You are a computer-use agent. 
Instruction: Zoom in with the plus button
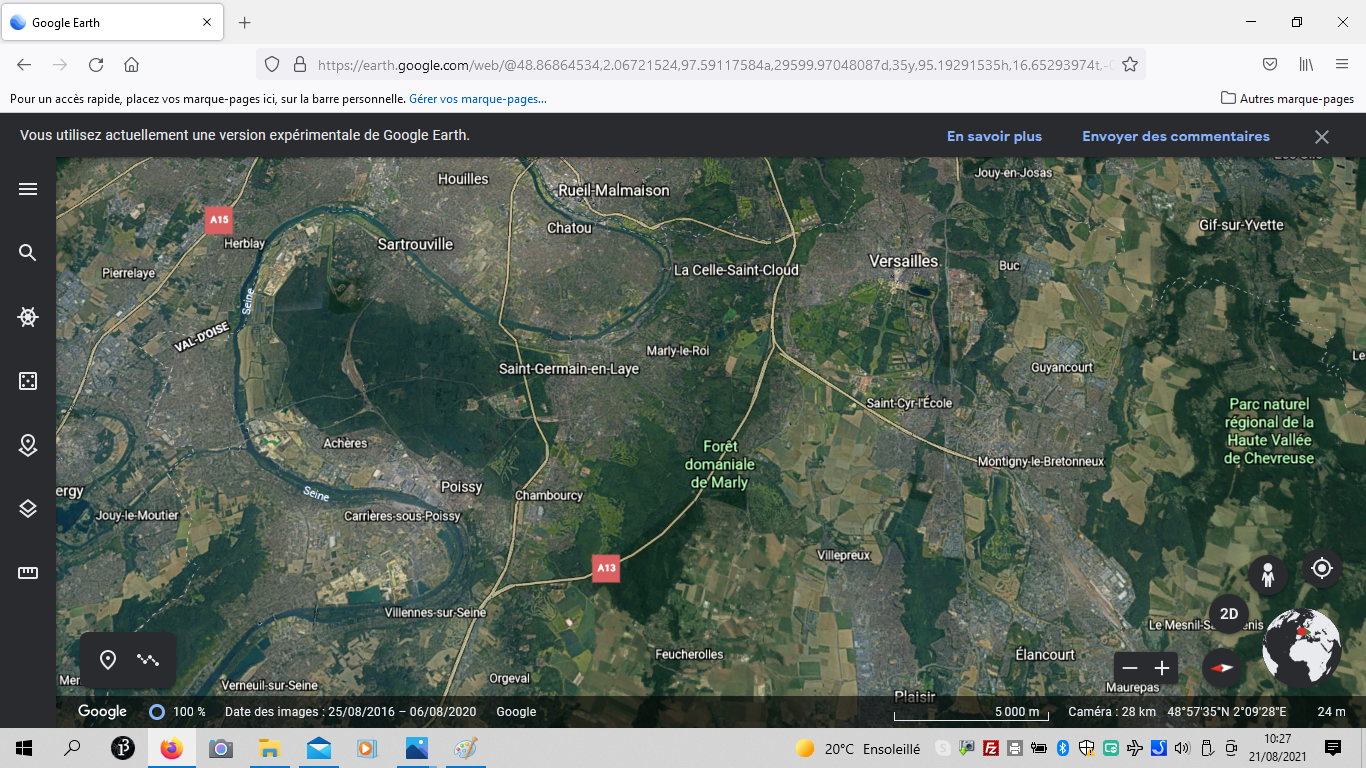pos(1162,668)
